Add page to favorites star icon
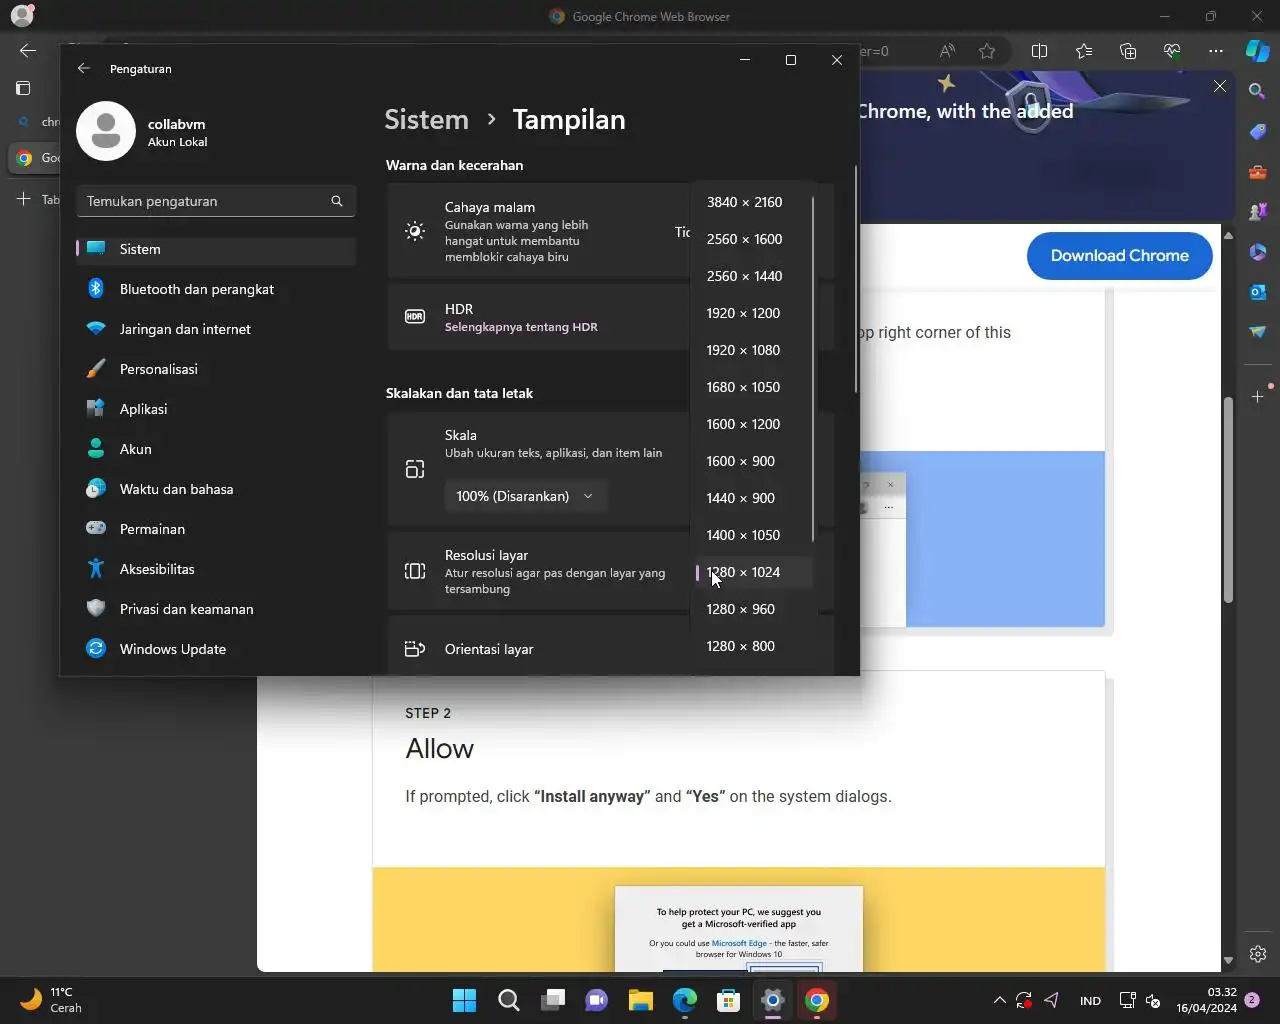 pos(987,51)
